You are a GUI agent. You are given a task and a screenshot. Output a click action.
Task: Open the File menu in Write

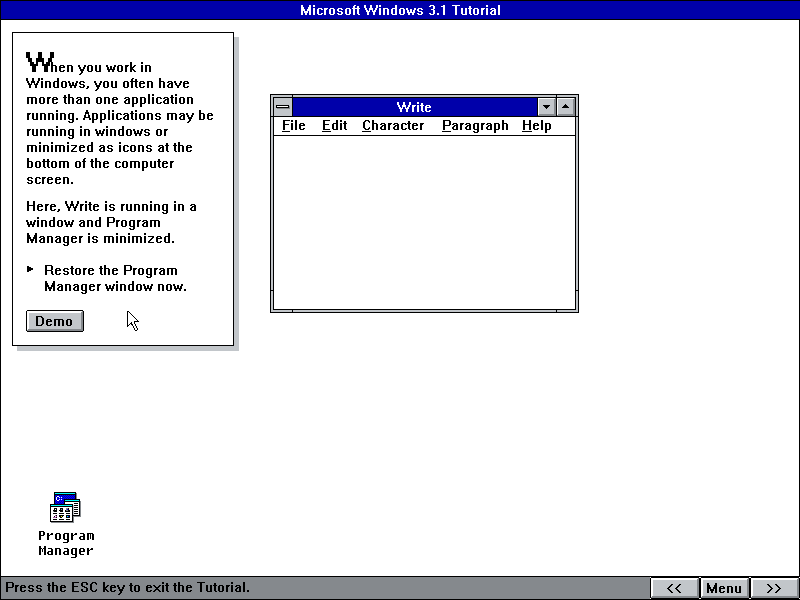tap(293, 126)
